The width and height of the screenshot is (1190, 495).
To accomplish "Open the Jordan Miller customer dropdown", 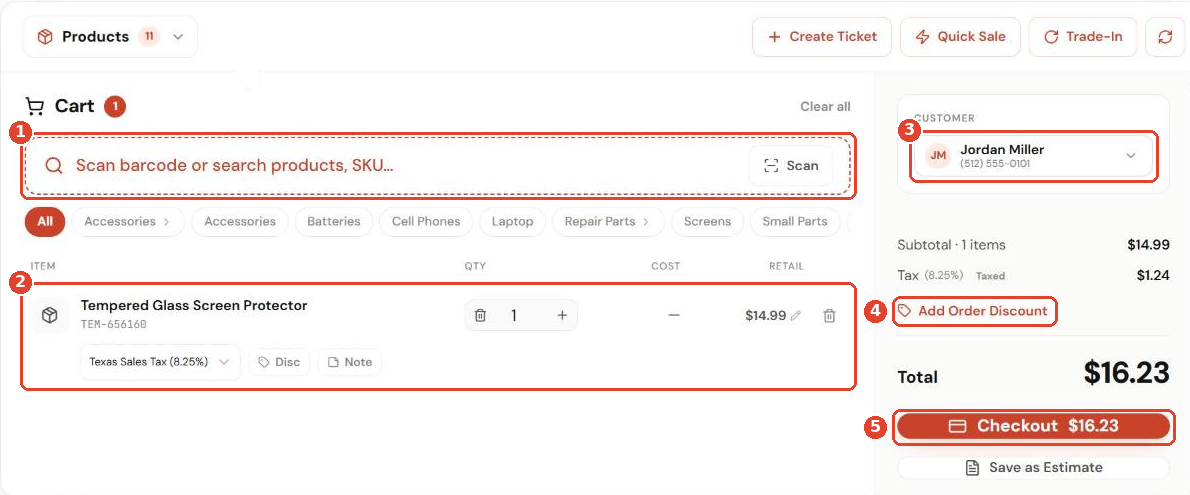I will [1034, 156].
